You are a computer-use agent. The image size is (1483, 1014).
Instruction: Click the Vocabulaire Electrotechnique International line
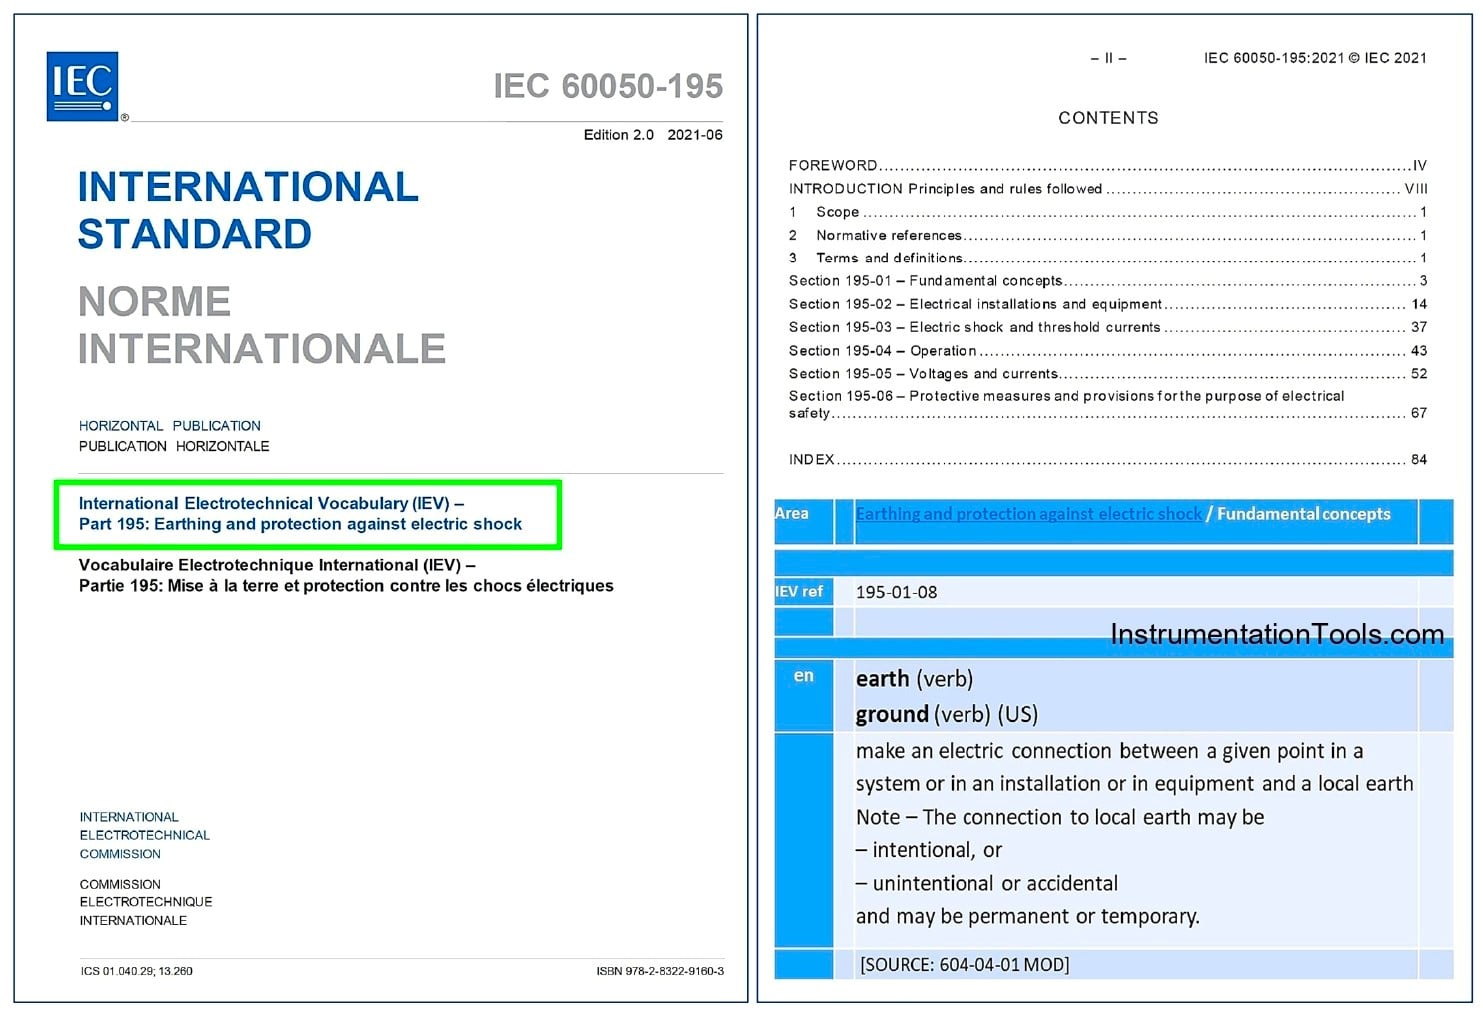tap(277, 565)
